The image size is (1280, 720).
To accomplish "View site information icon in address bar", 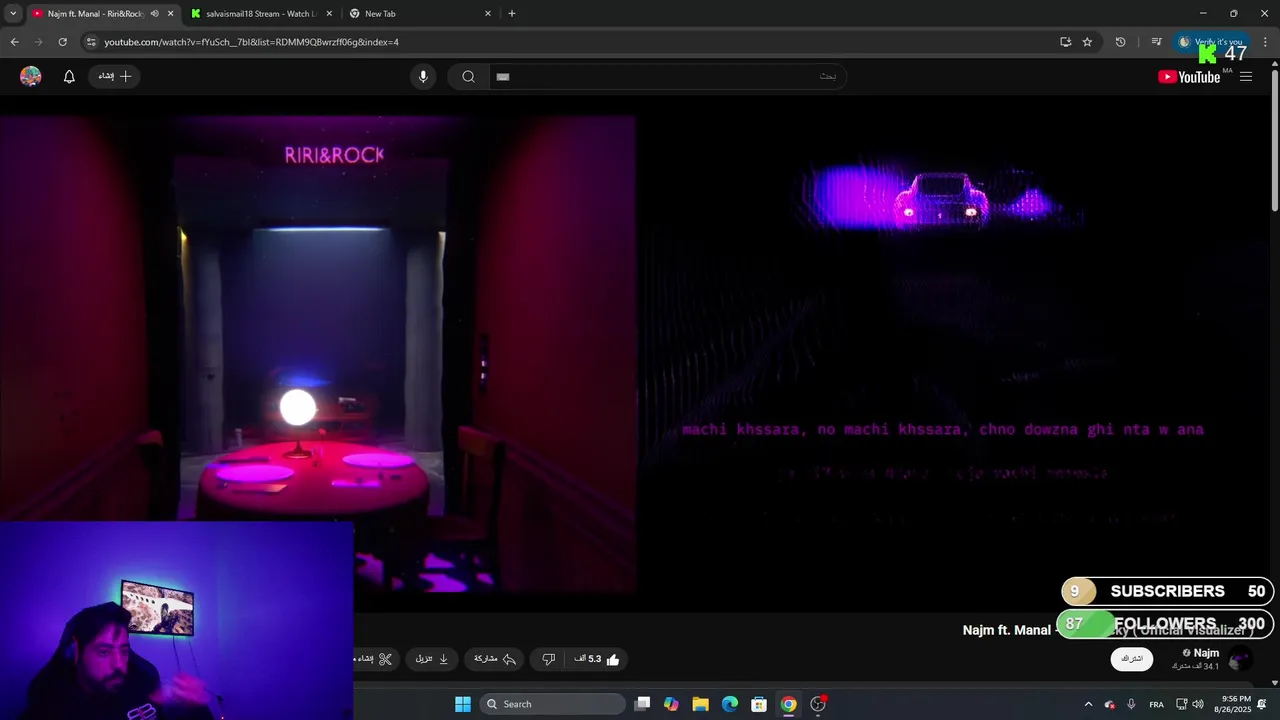I will coord(91,42).
